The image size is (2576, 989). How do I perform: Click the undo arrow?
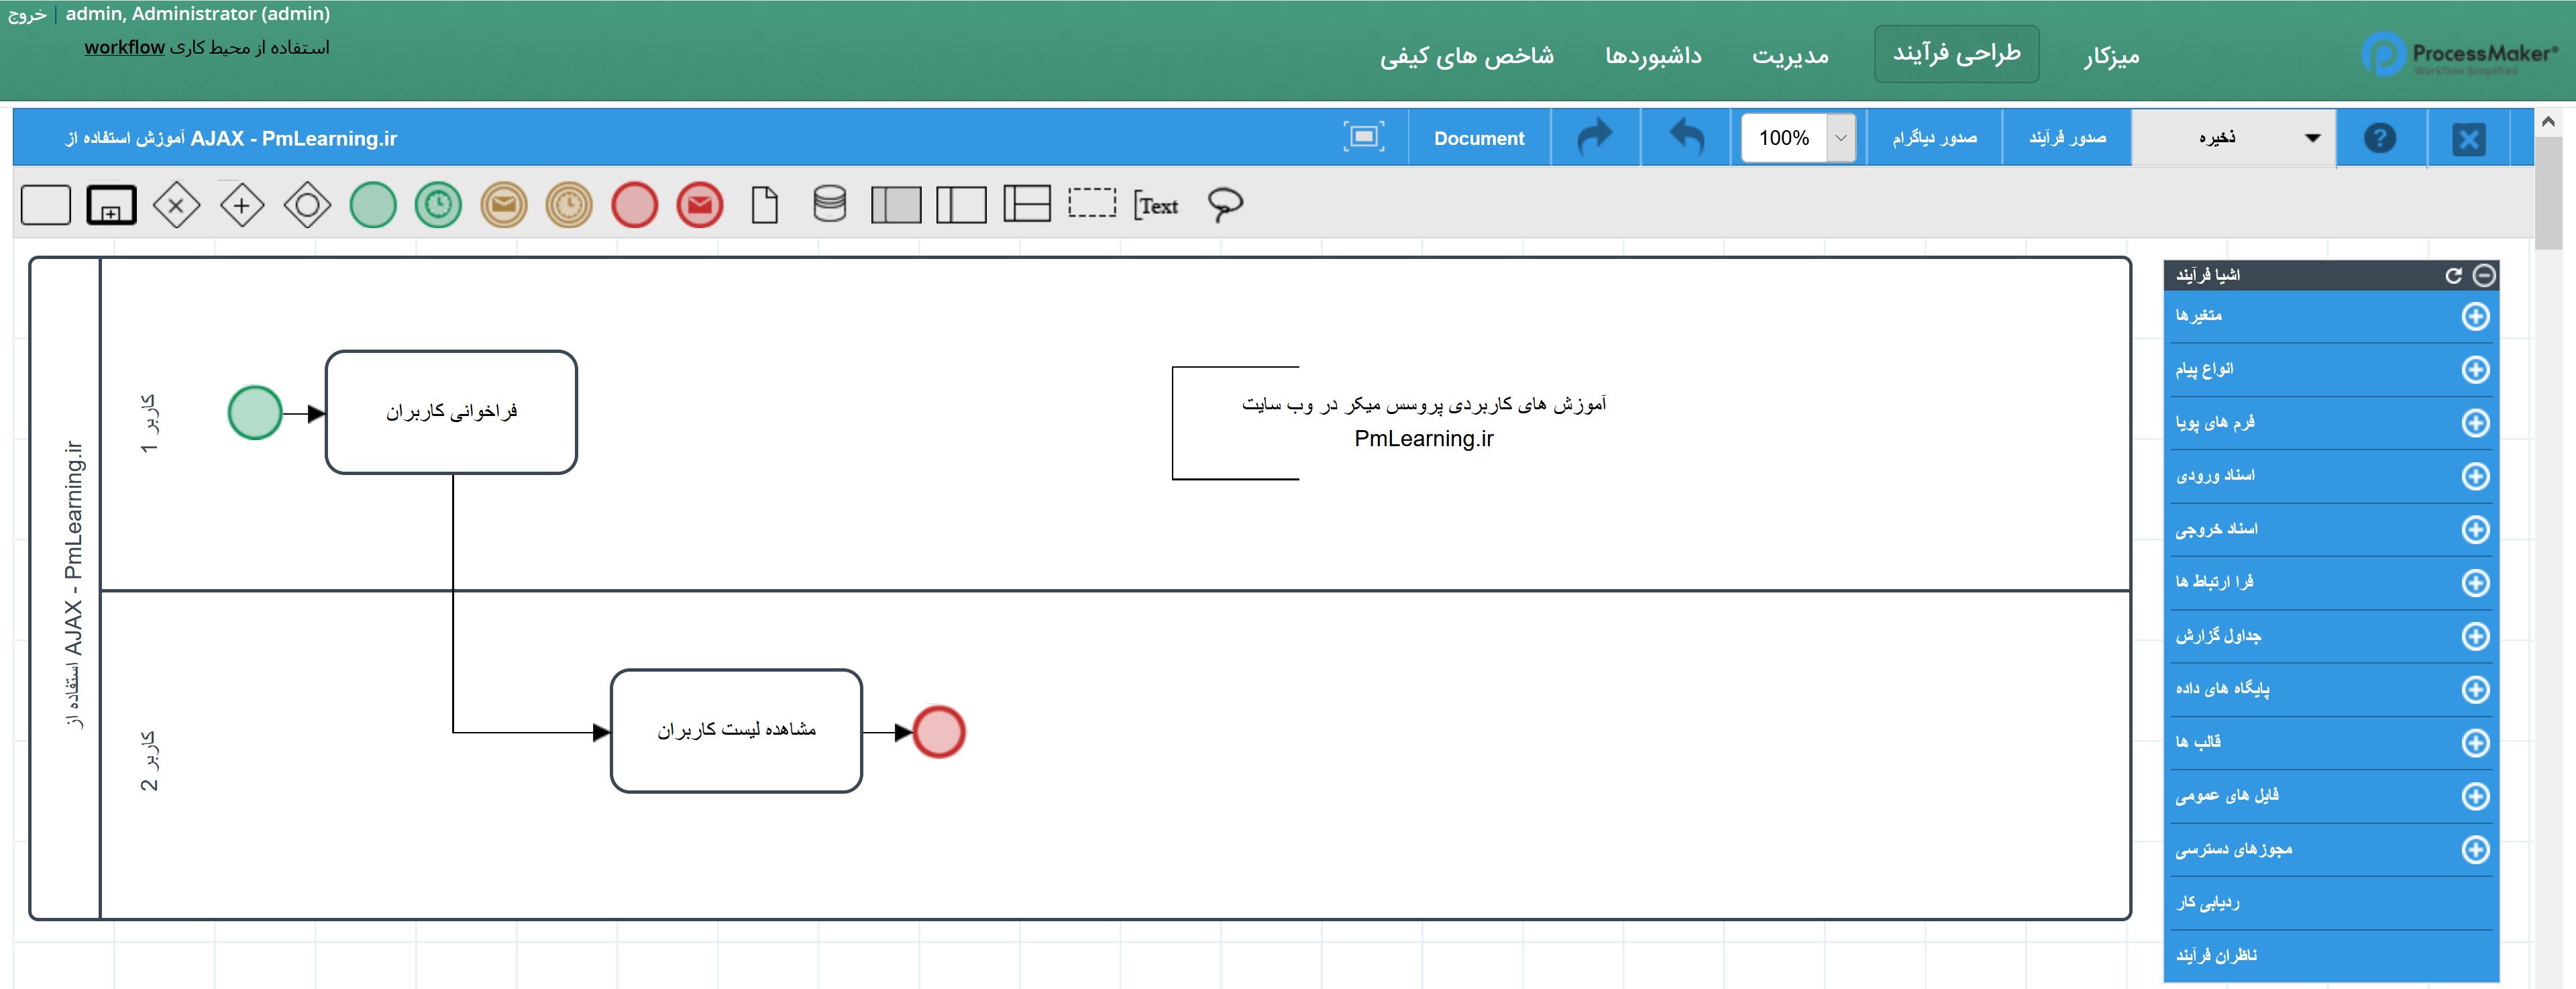click(1686, 137)
